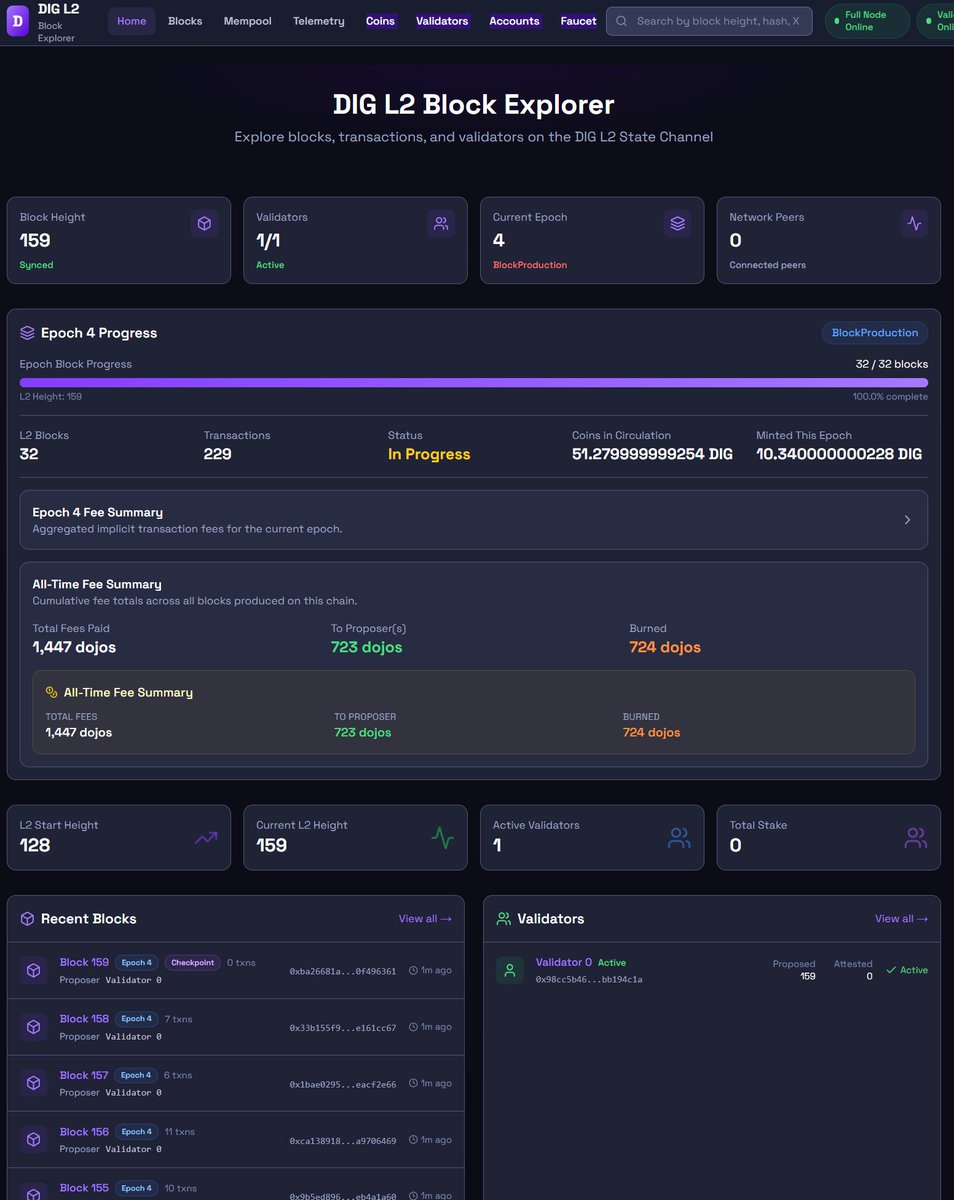Open the Block 157 link
This screenshot has height=1200, width=954.
pyautogui.click(x=84, y=1076)
